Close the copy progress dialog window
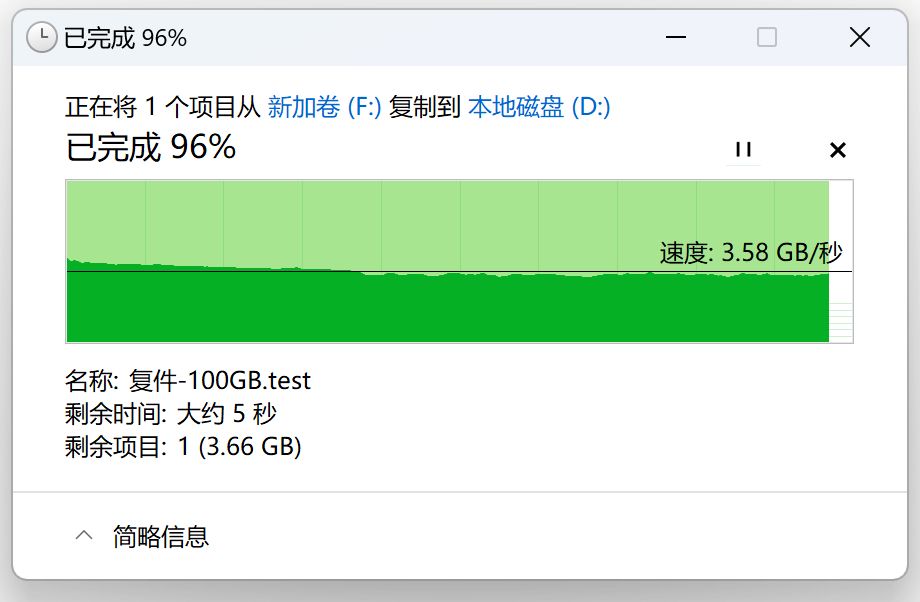 tap(859, 38)
